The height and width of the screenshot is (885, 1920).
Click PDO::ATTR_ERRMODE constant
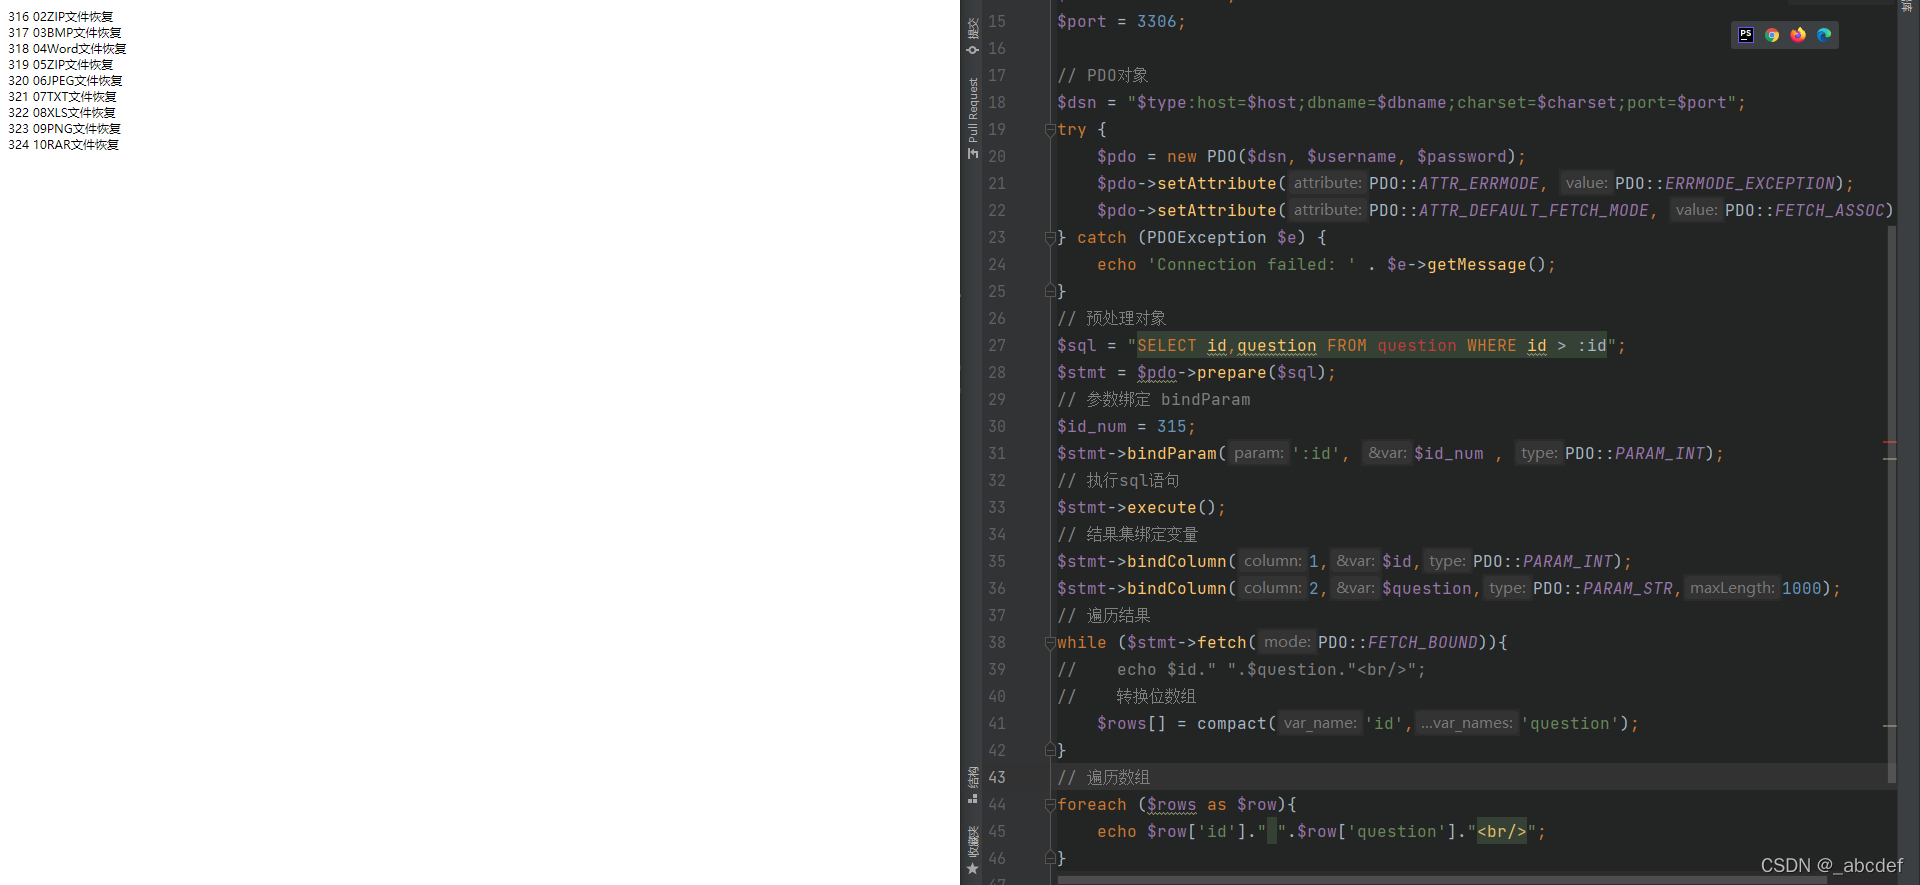point(1454,184)
